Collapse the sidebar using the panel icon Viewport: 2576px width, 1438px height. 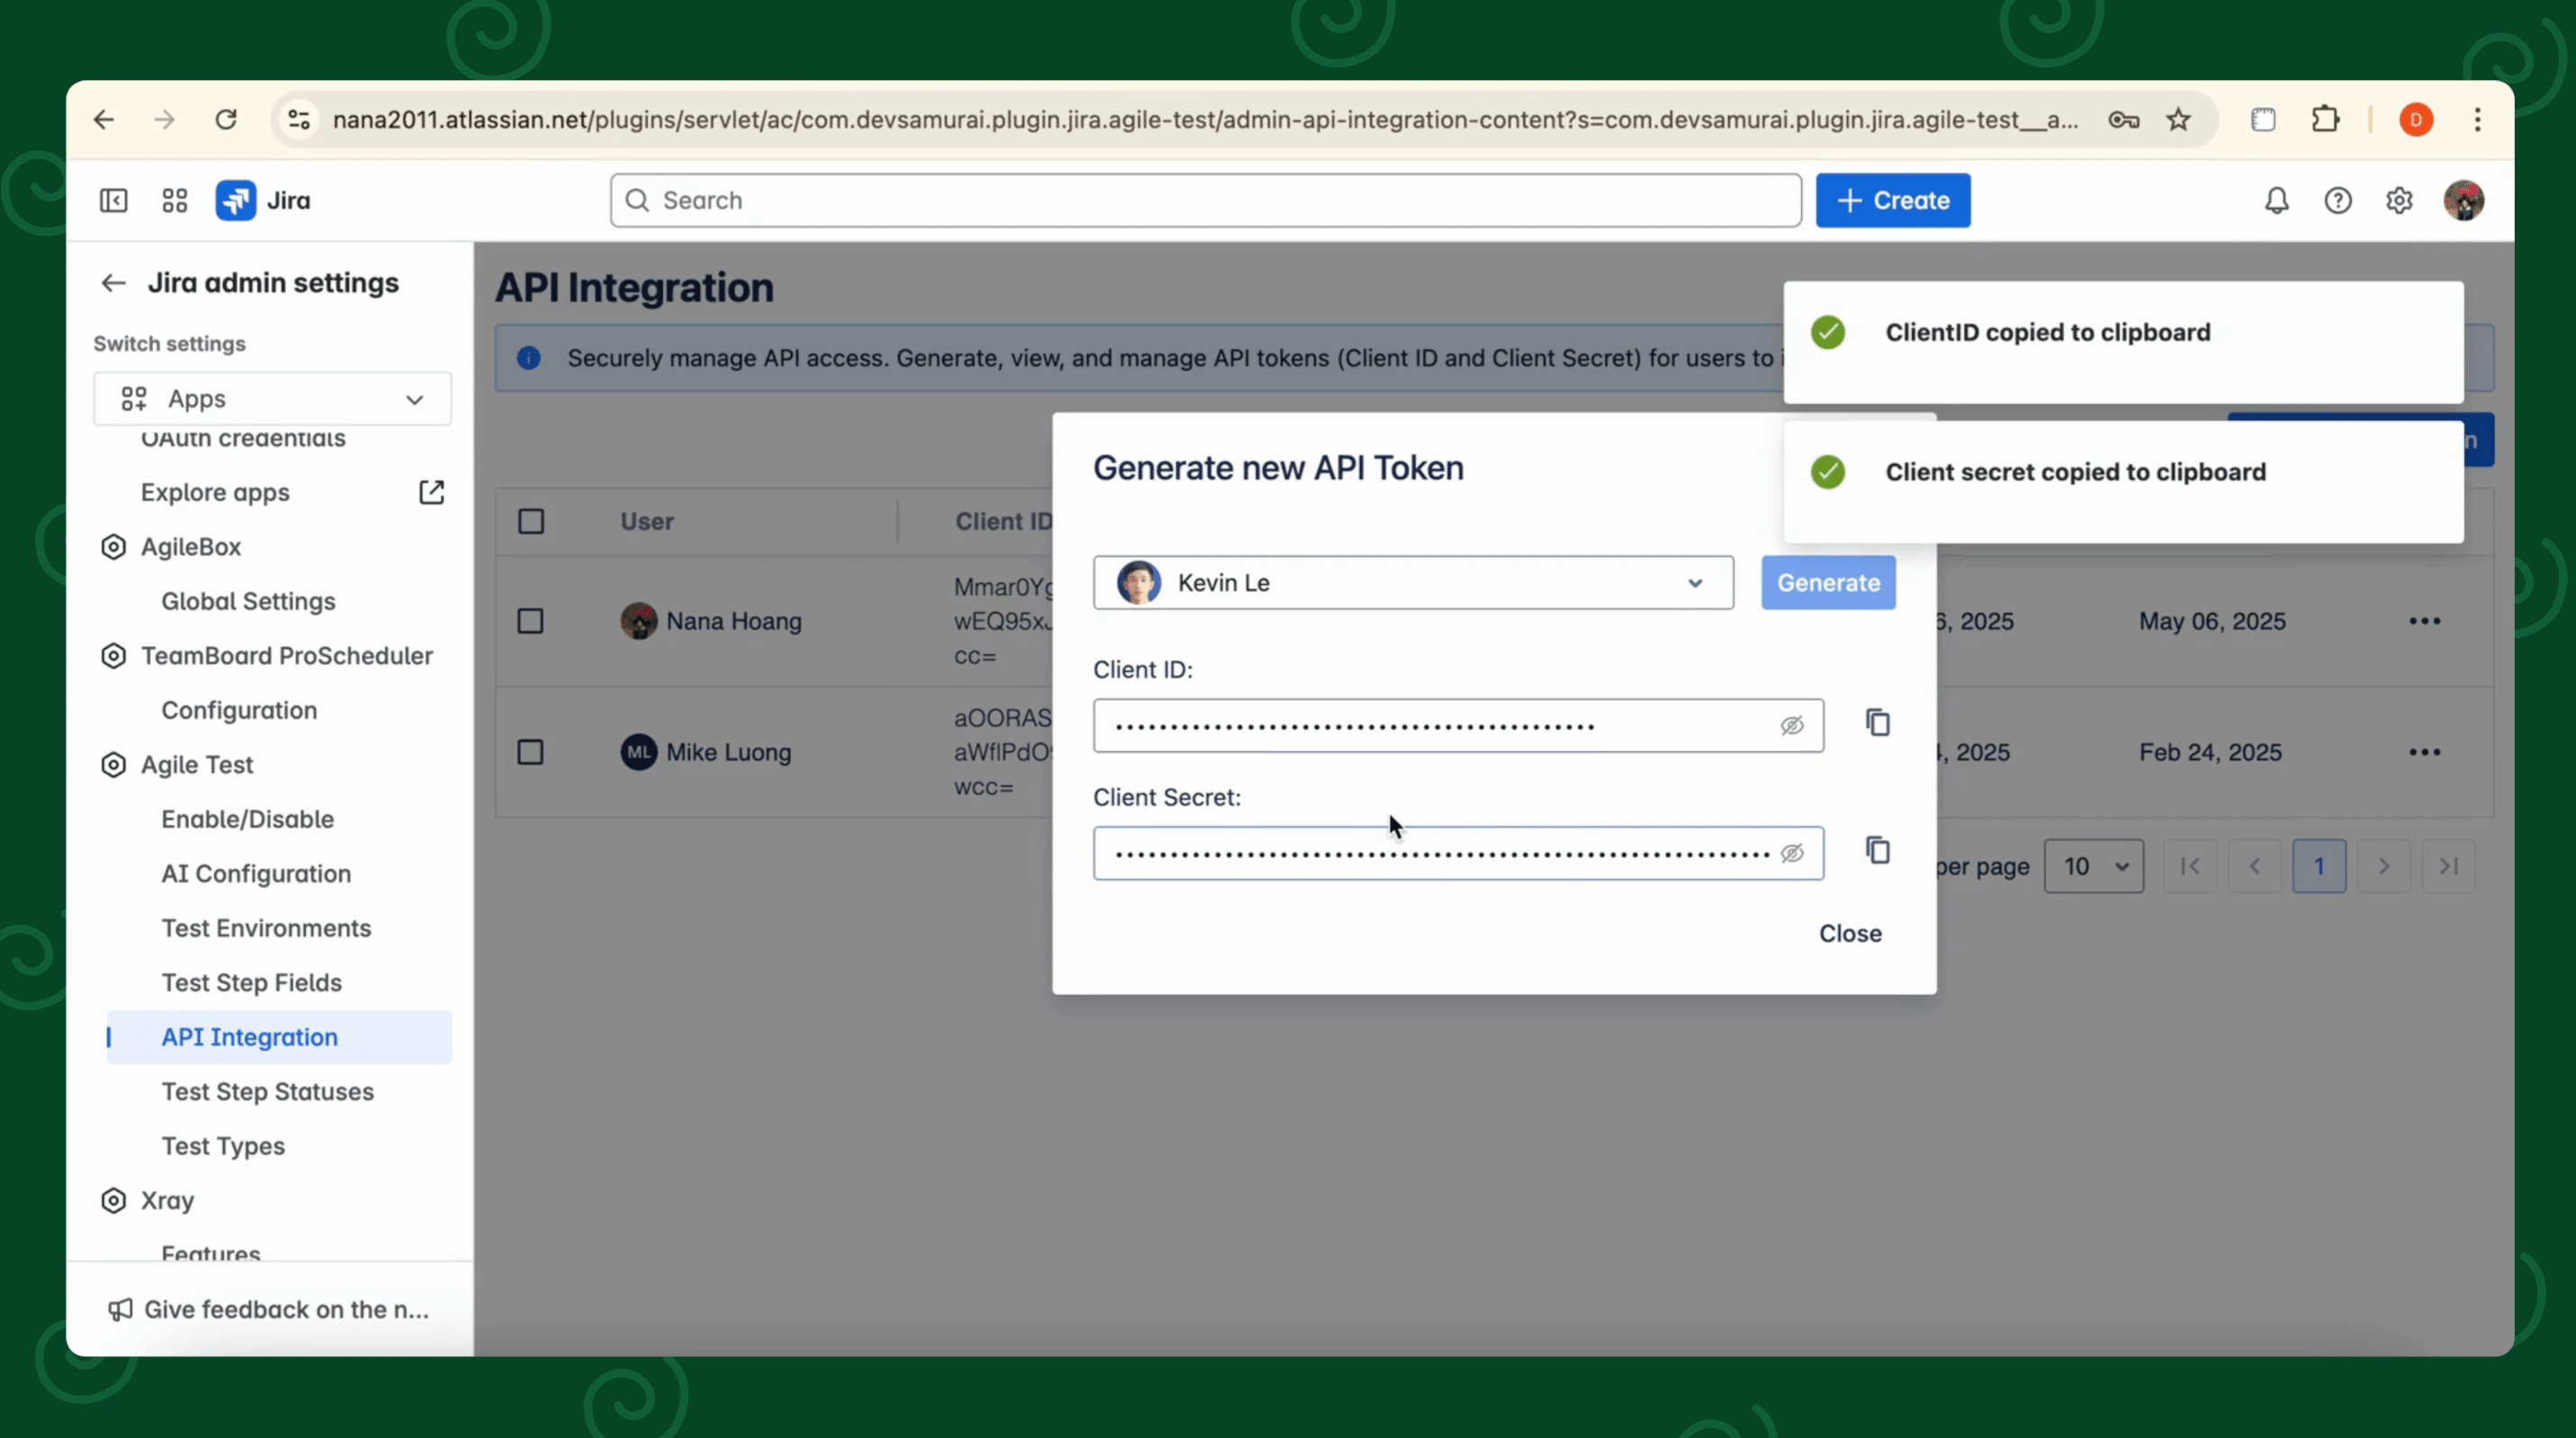coord(114,200)
